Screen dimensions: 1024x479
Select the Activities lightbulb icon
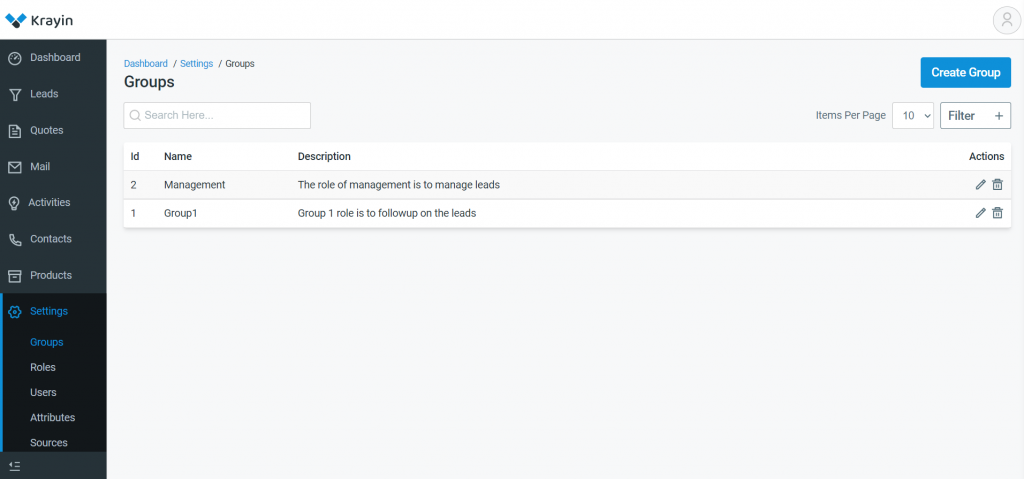pyautogui.click(x=14, y=203)
